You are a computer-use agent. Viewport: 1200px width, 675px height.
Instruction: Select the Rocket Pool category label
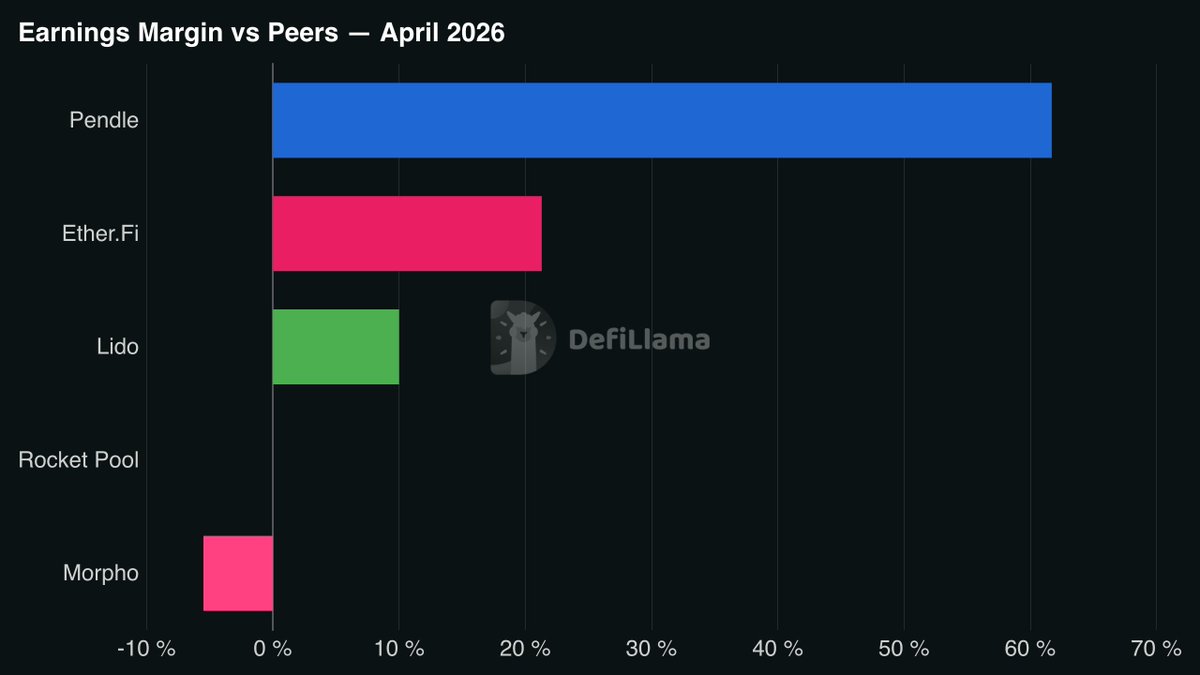[79, 460]
